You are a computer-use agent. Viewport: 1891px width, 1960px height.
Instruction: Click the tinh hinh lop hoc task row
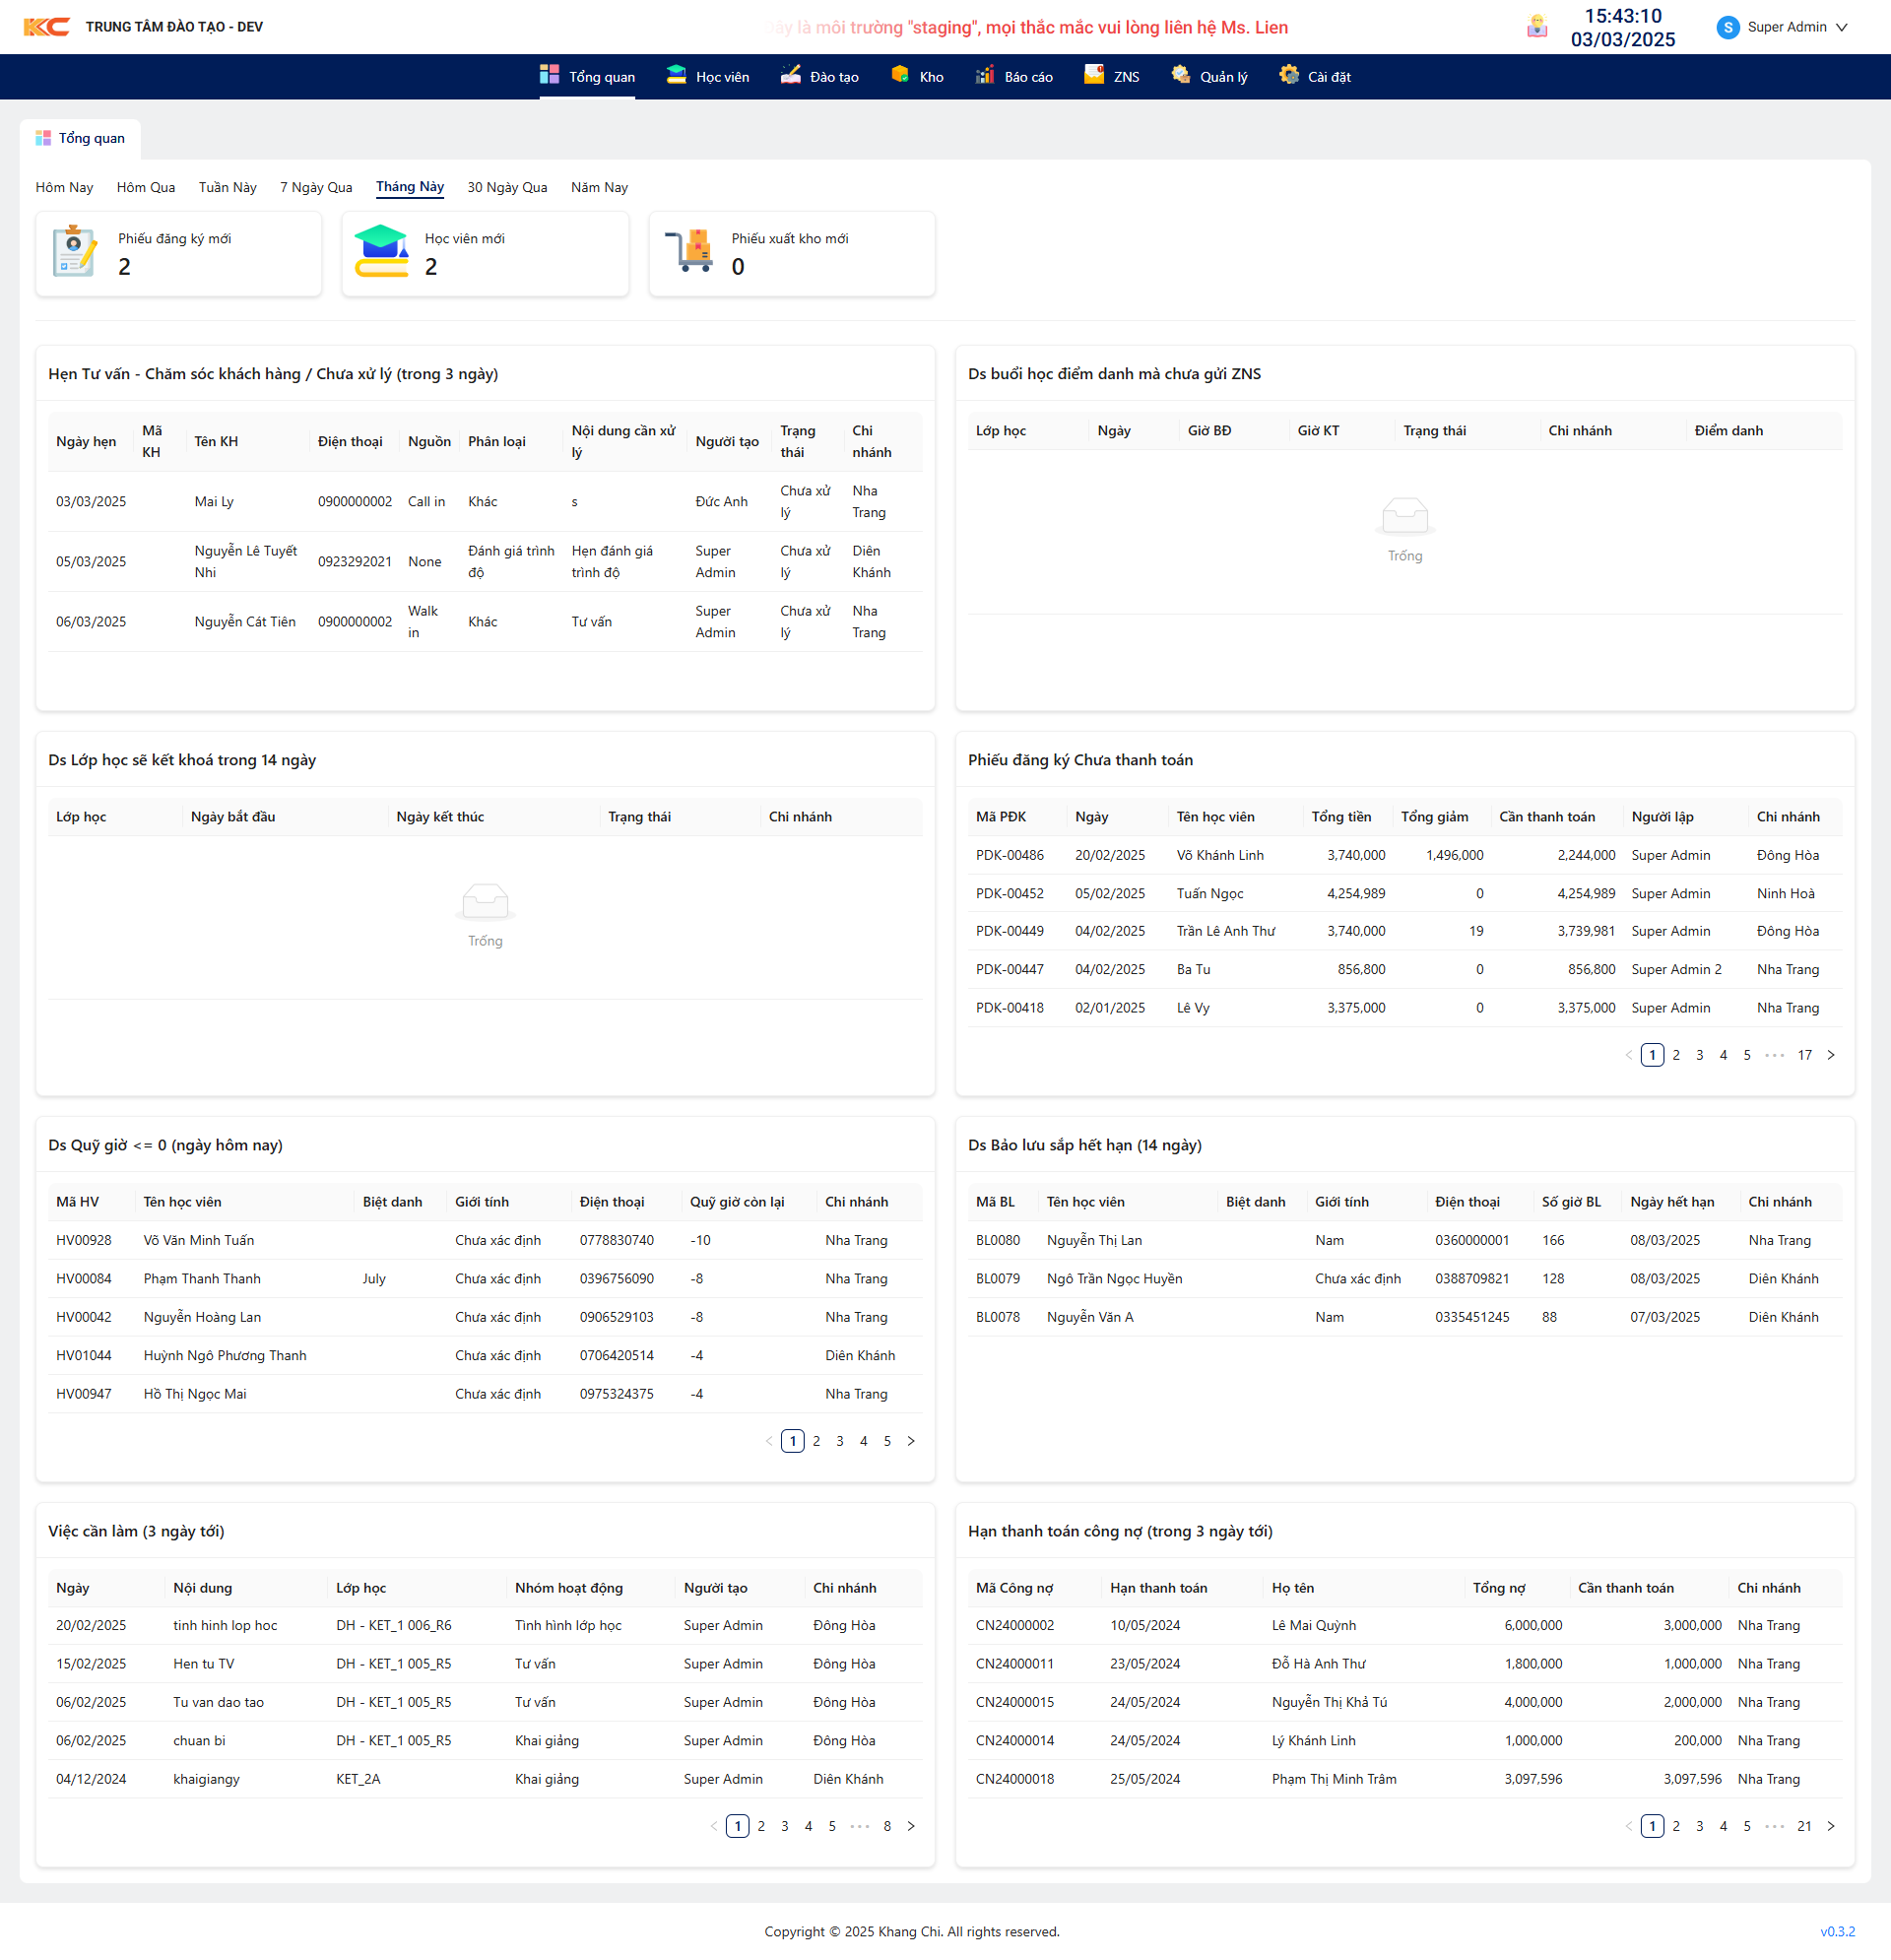click(x=485, y=1625)
